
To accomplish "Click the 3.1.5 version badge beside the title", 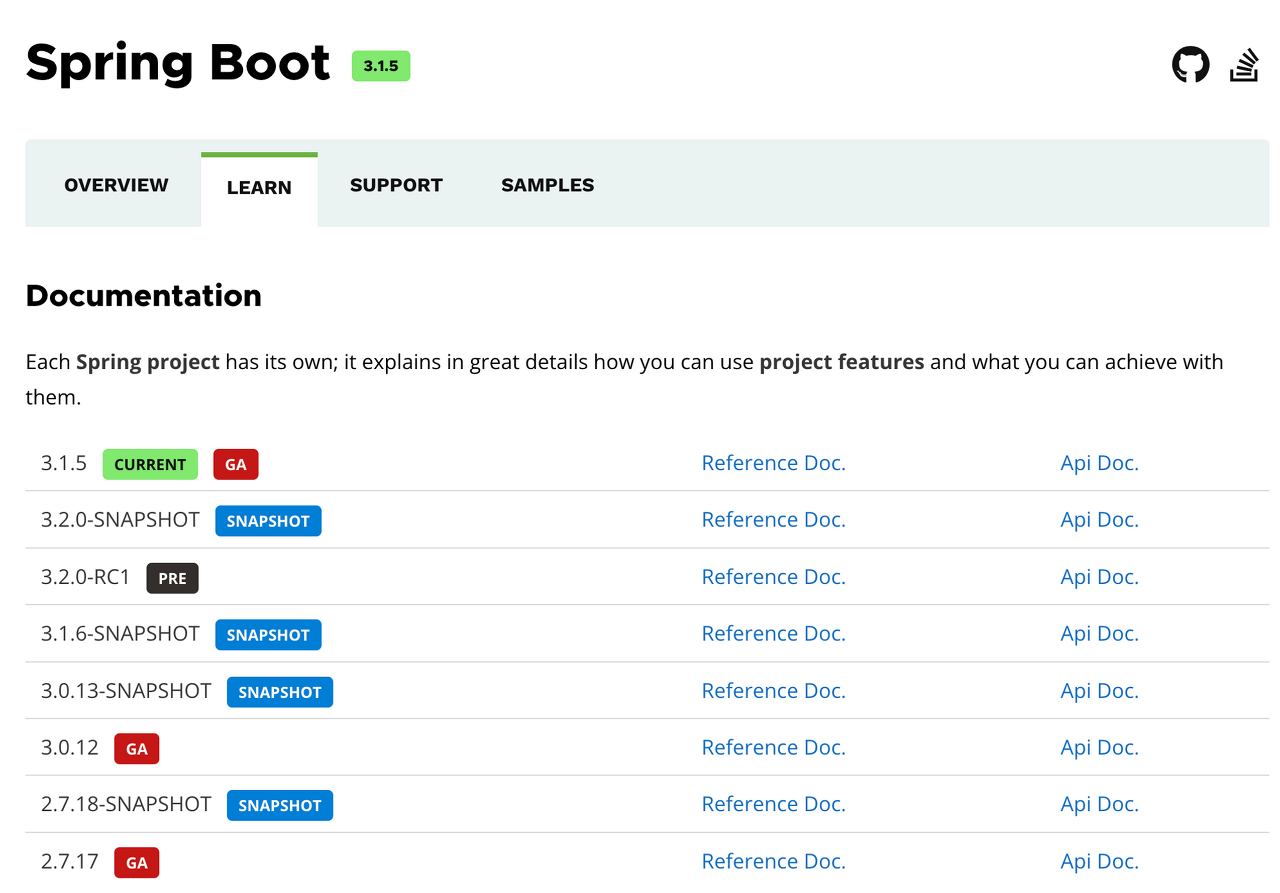I will pyautogui.click(x=381, y=66).
